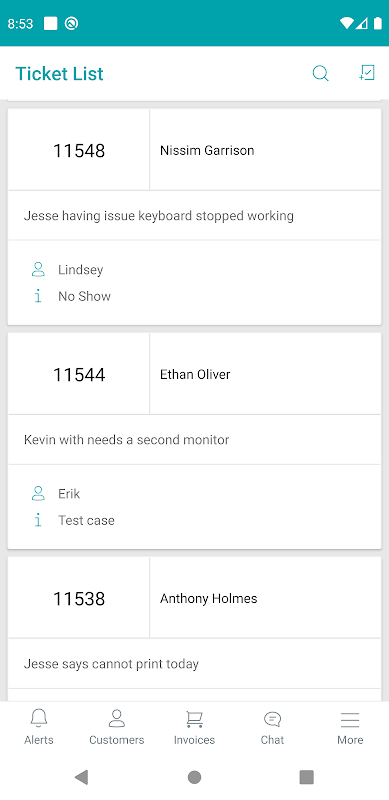Select customer Ethan Oliver
389x800 pixels.
[195, 374]
